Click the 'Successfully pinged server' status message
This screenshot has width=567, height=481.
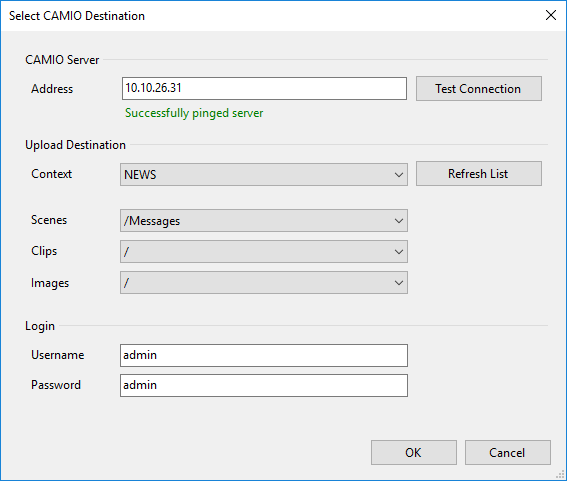pyautogui.click(x=194, y=113)
